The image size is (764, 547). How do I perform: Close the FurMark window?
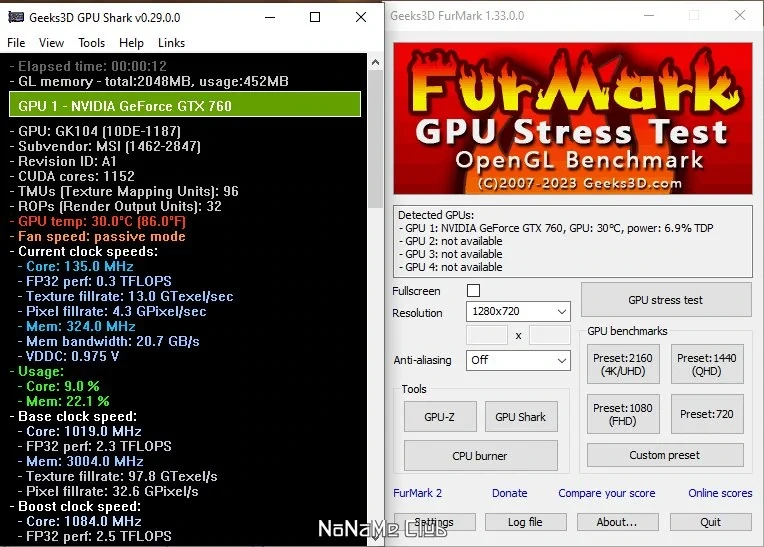point(740,16)
